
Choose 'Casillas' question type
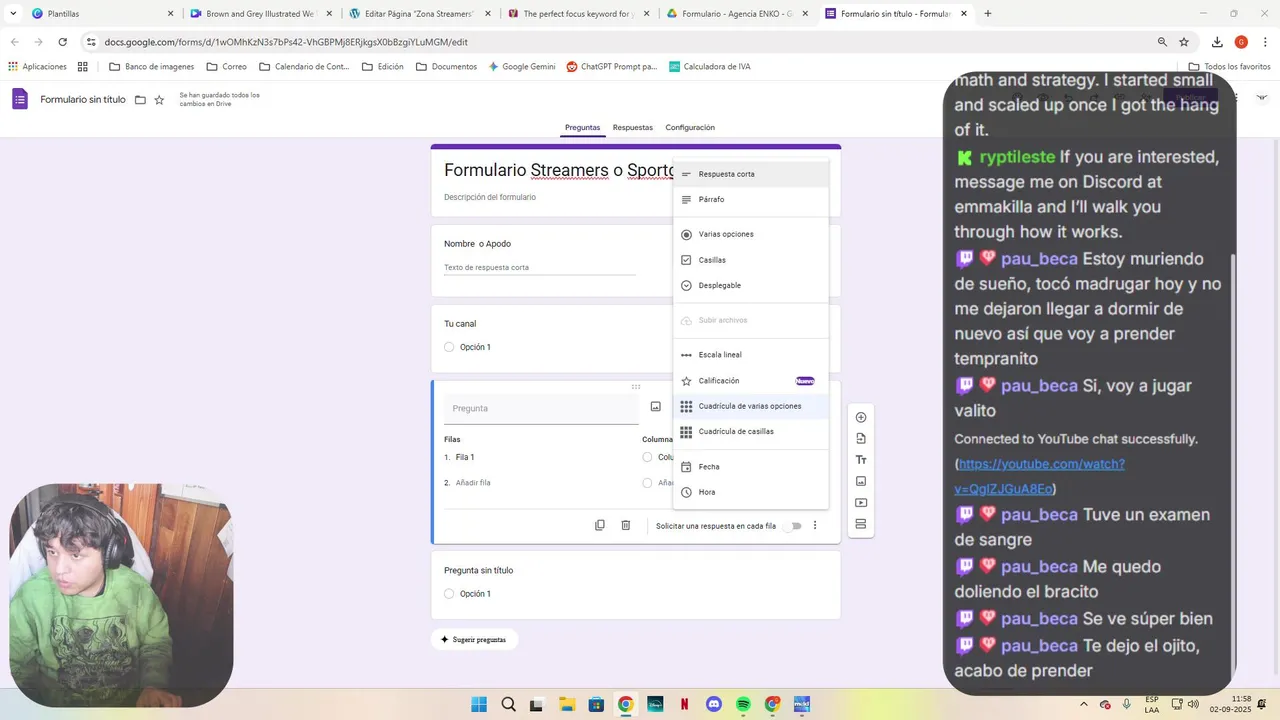pos(751,260)
